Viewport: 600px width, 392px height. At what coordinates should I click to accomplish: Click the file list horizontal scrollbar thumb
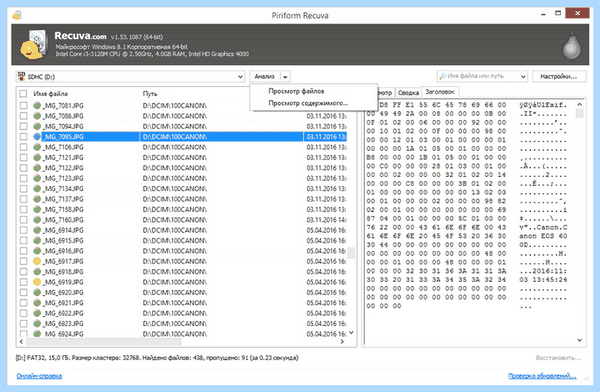(103, 341)
